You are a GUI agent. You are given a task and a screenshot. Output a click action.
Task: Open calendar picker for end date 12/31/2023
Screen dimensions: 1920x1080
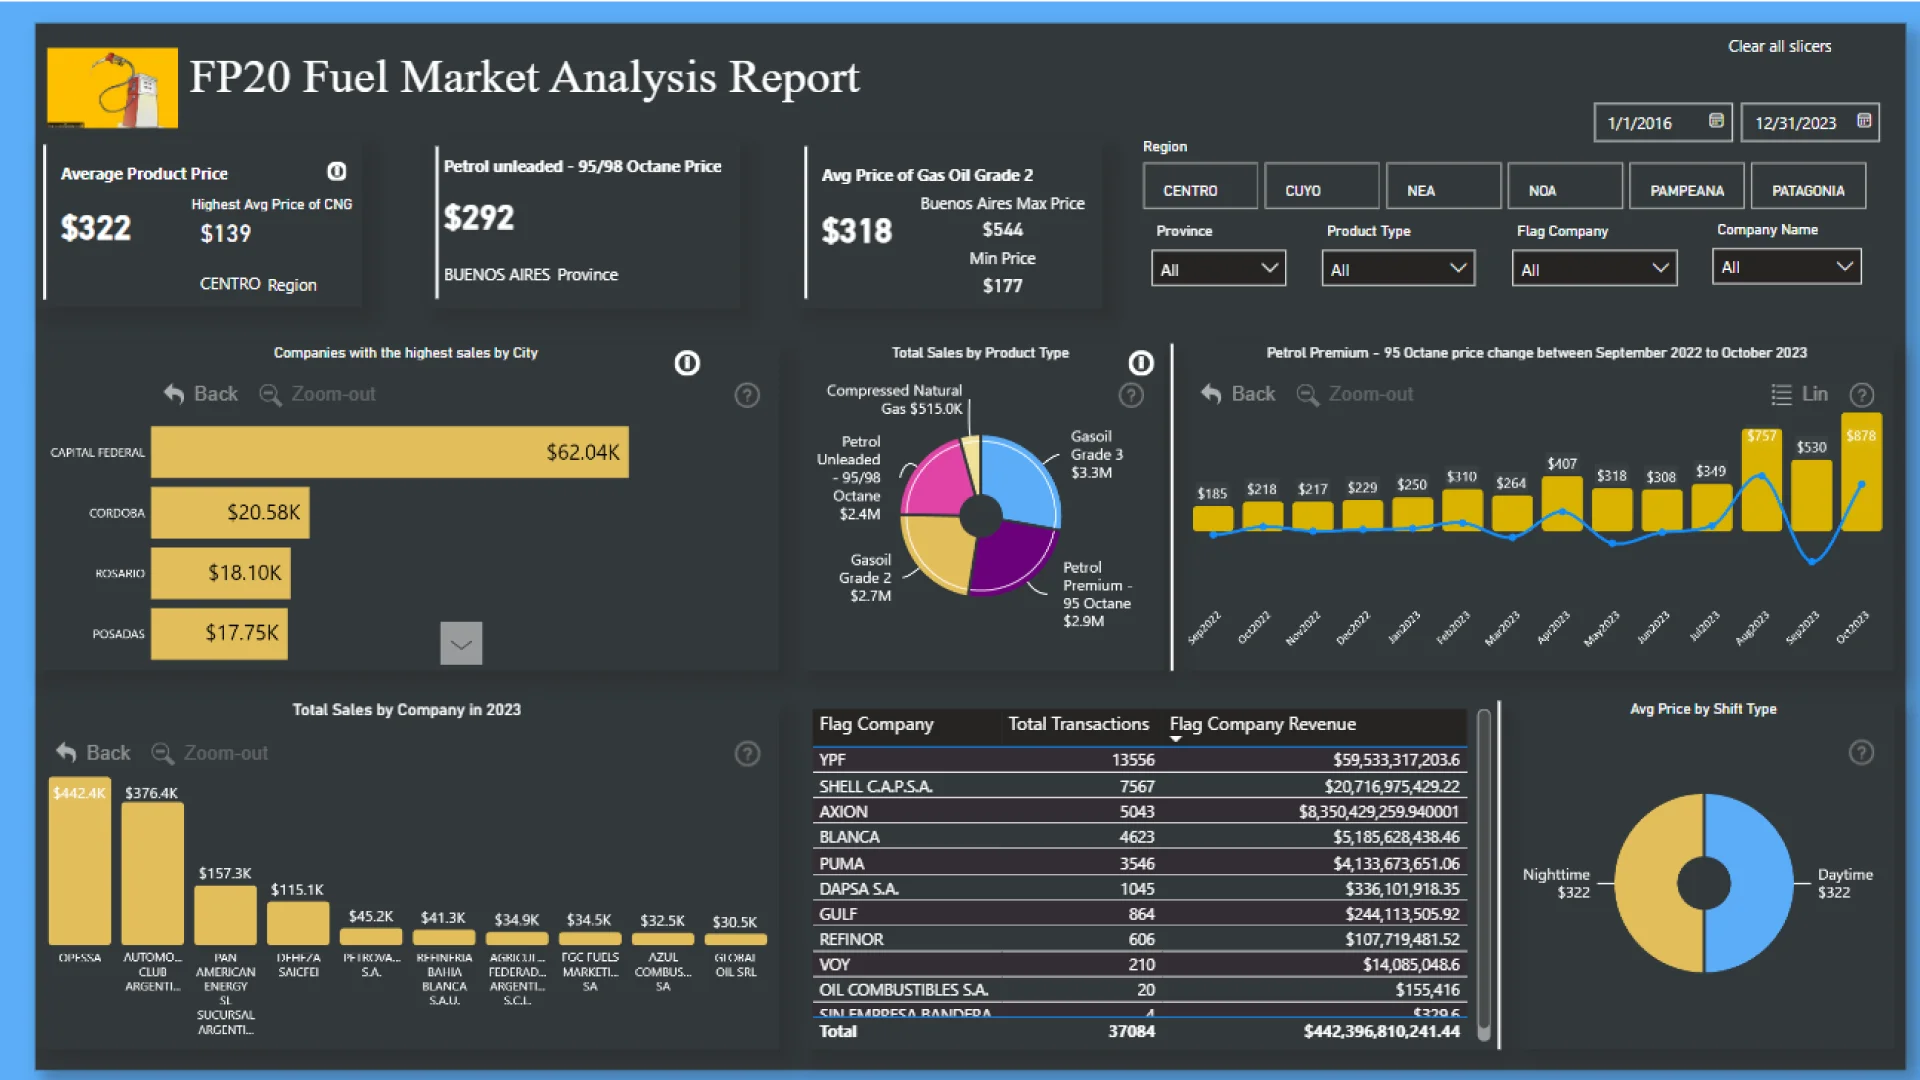pos(1864,121)
